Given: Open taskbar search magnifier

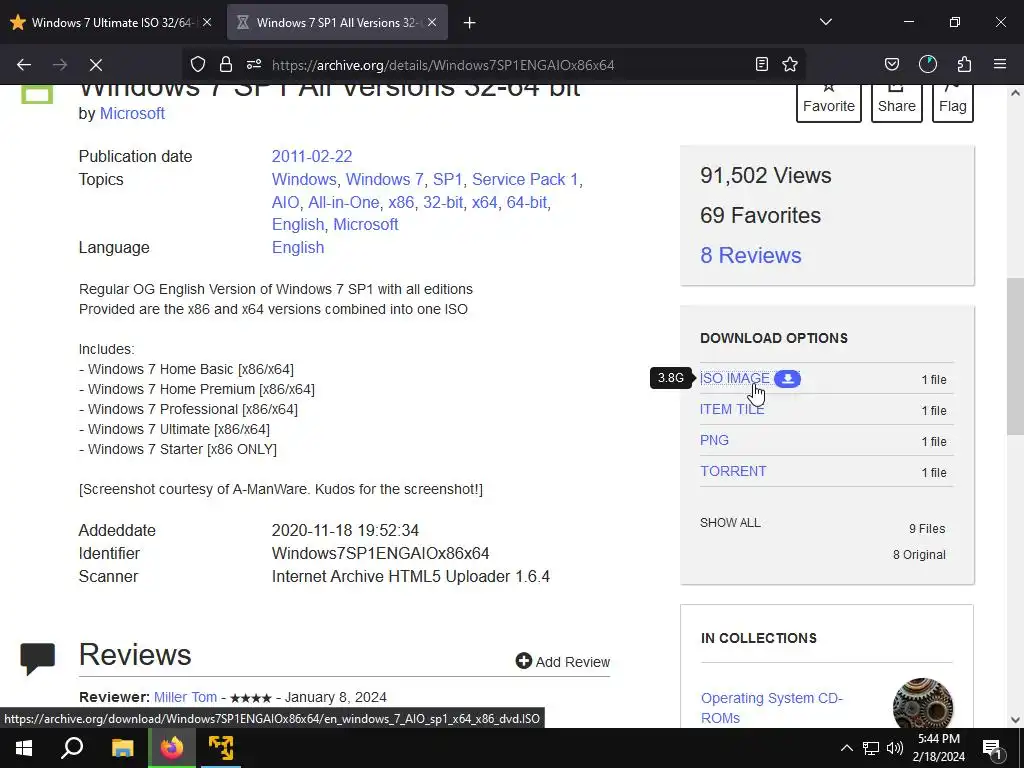Looking at the screenshot, I should 72,748.
